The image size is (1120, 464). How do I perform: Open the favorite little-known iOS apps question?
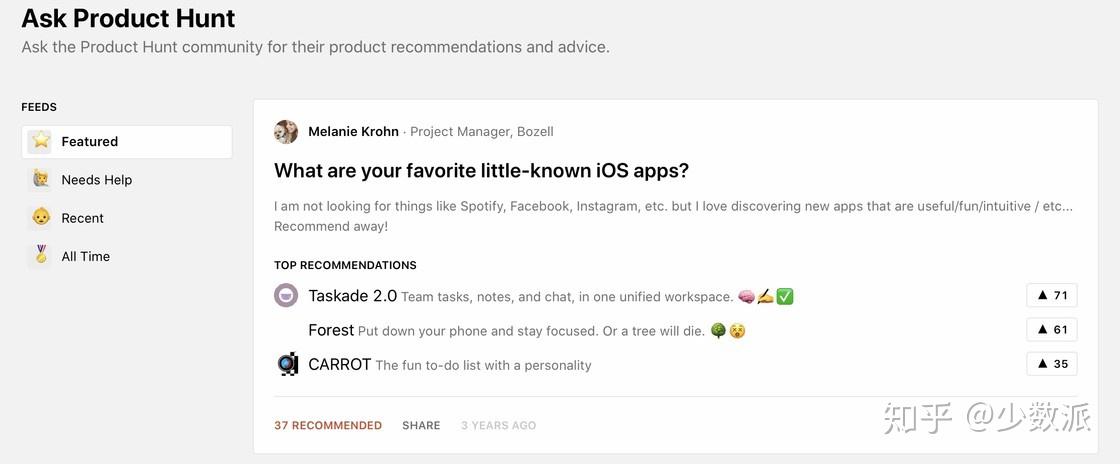pyautogui.click(x=481, y=171)
